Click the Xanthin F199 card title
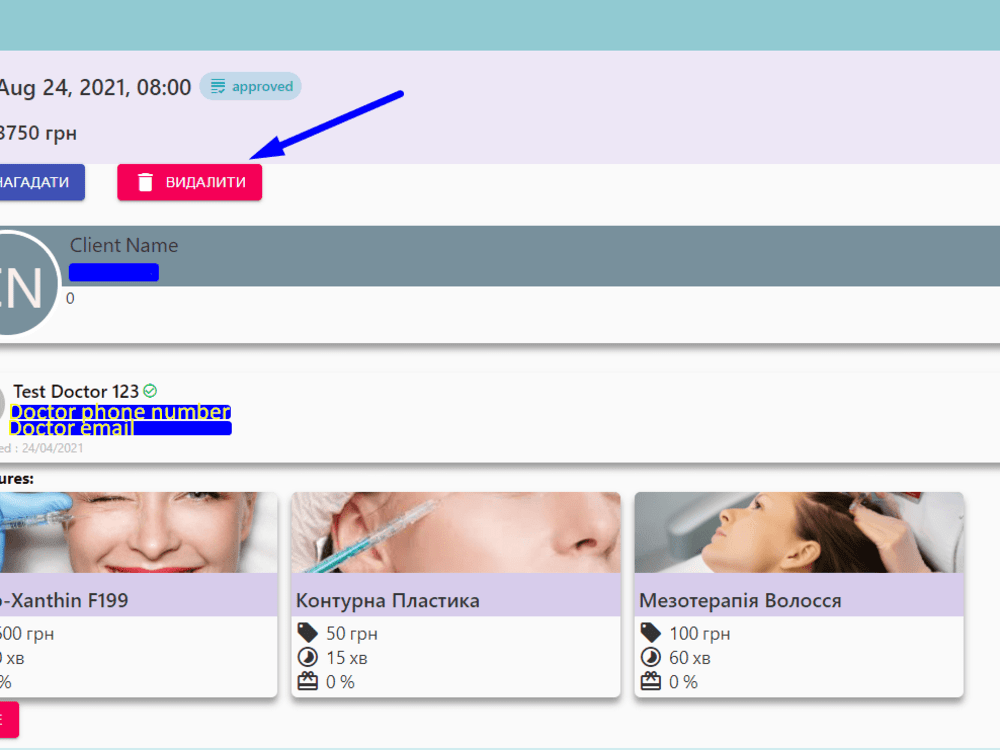 pyautogui.click(x=64, y=600)
